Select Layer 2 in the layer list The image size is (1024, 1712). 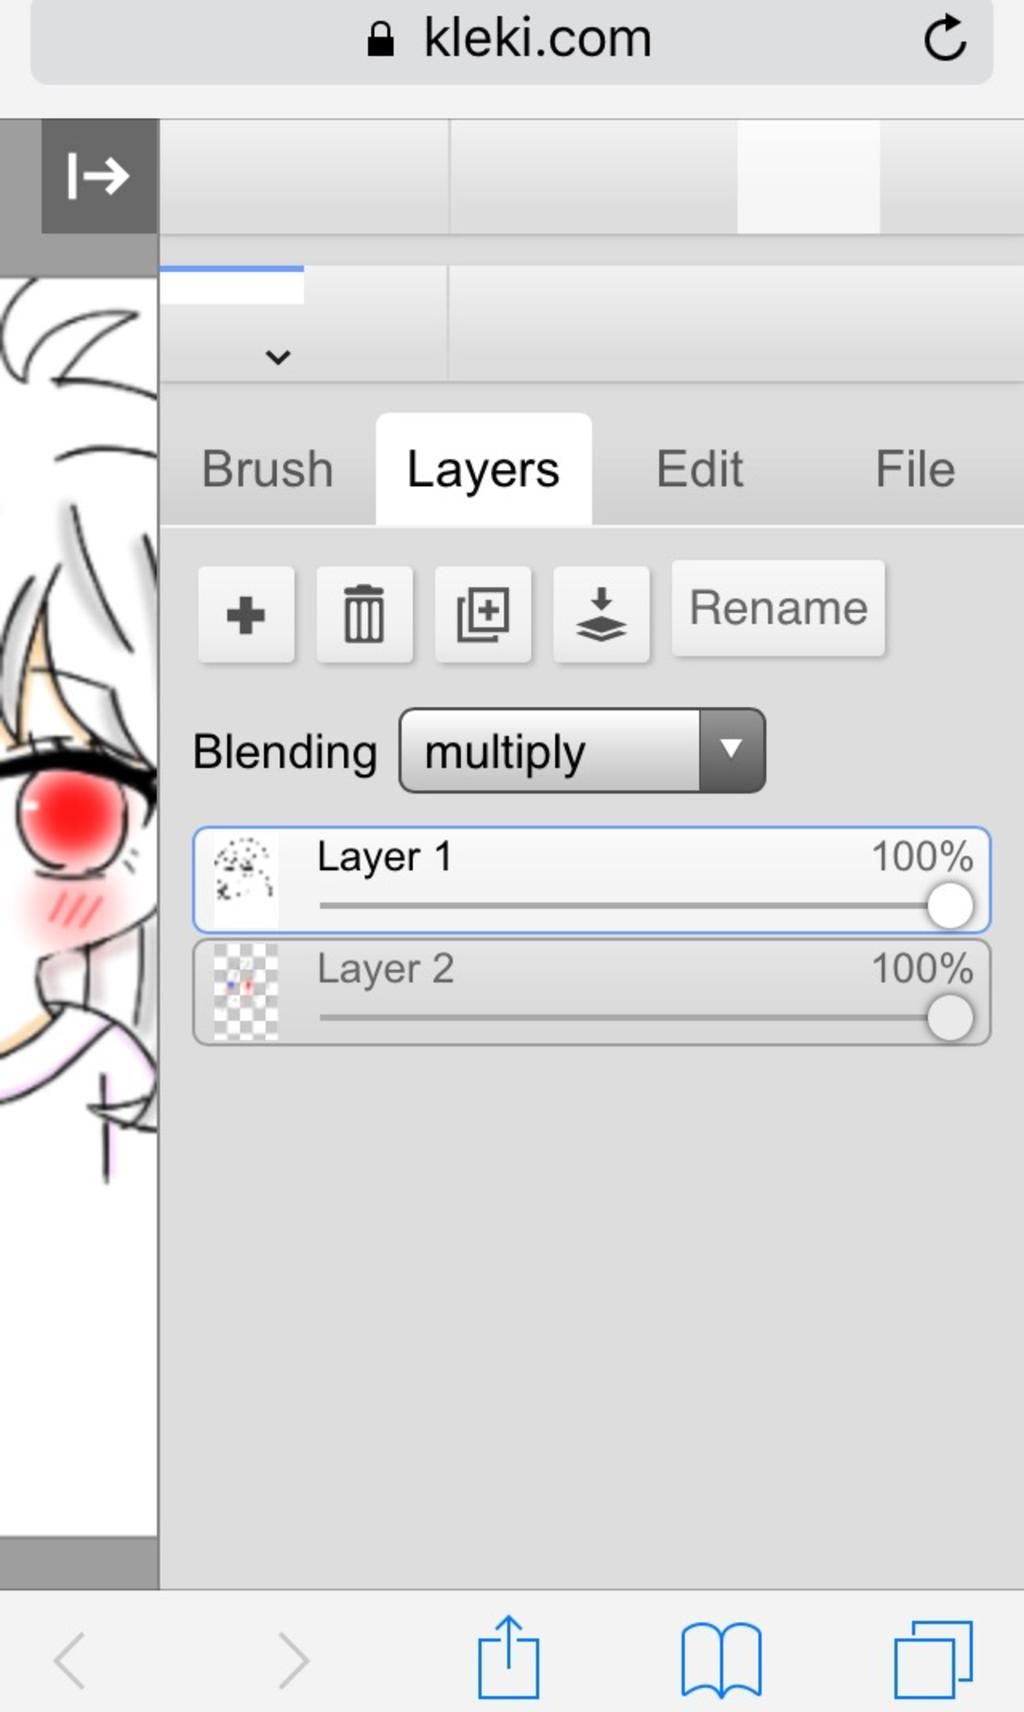point(592,992)
